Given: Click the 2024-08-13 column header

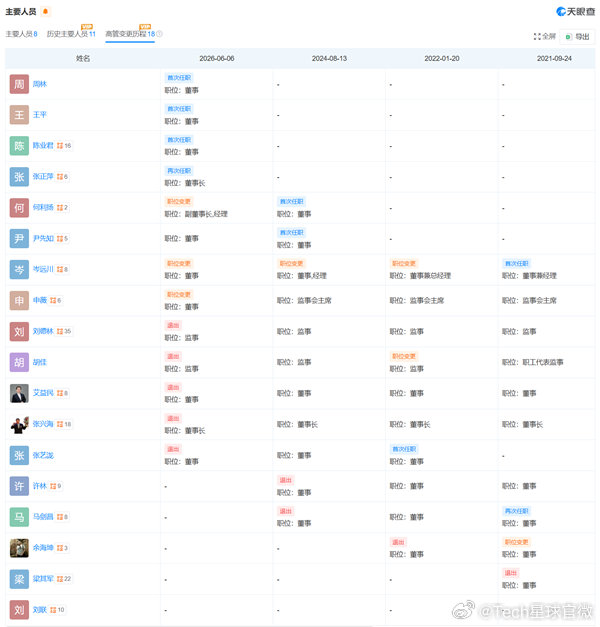Looking at the screenshot, I should point(329,58).
